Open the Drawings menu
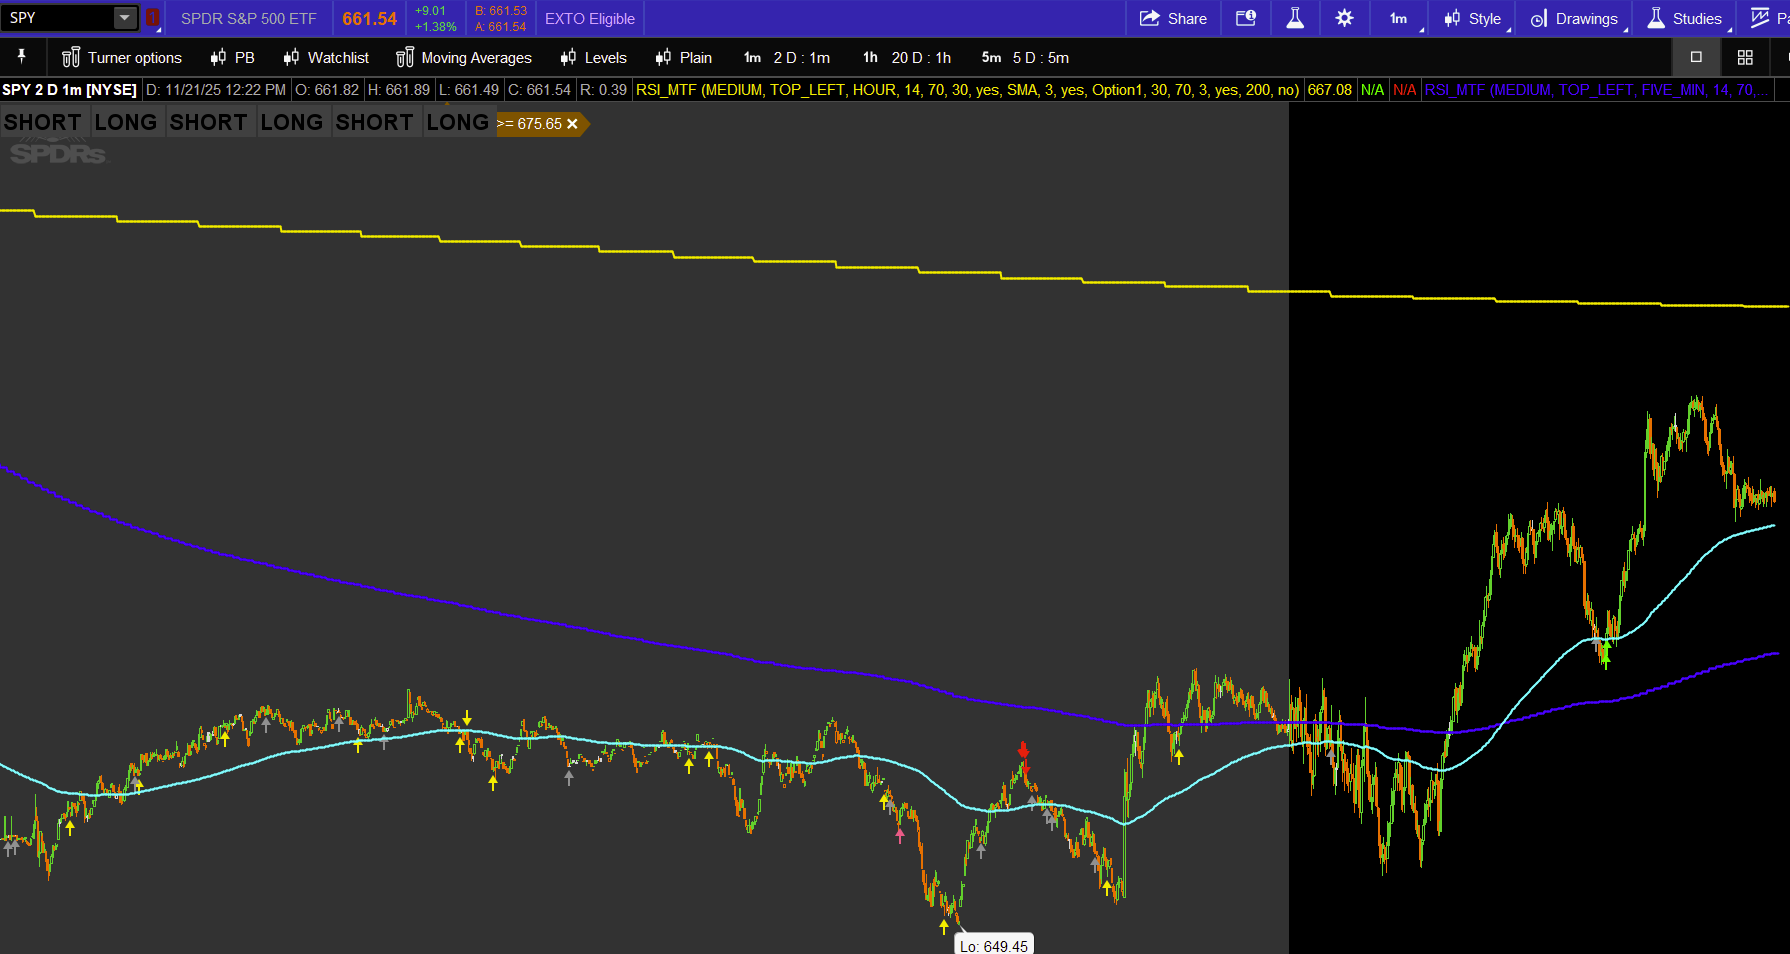1790x954 pixels. tap(1575, 18)
